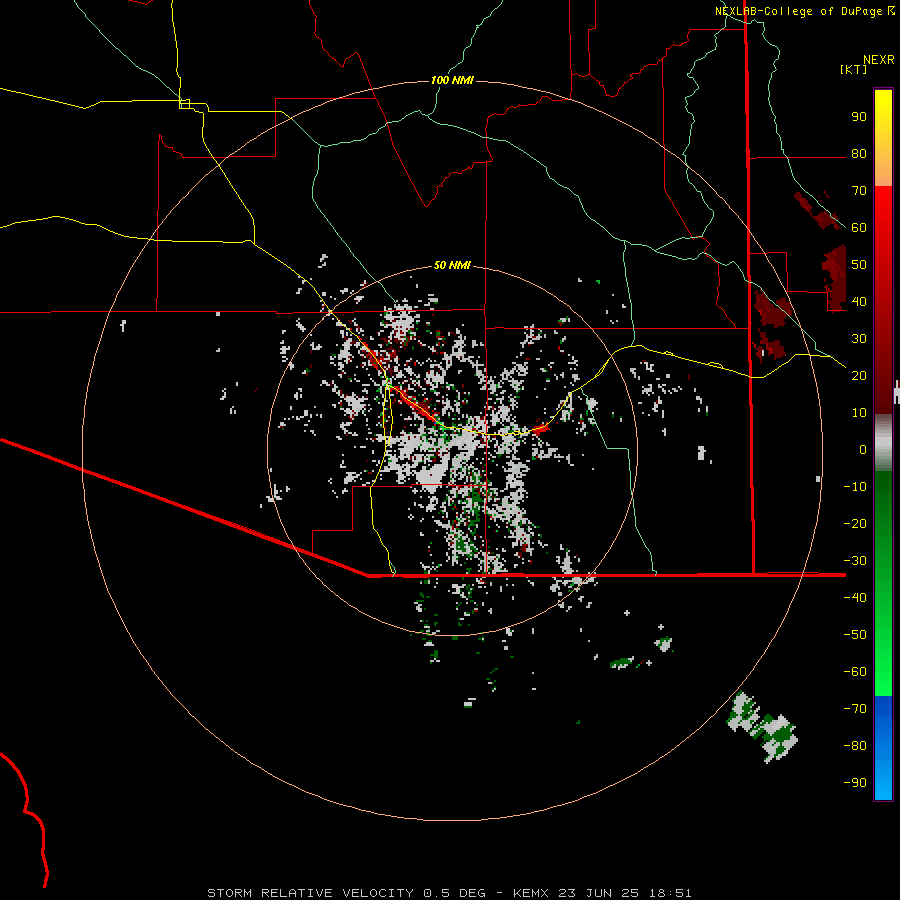Image resolution: width=900 pixels, height=900 pixels.
Task: Click the 50 NMI range ring label
Action: [452, 265]
